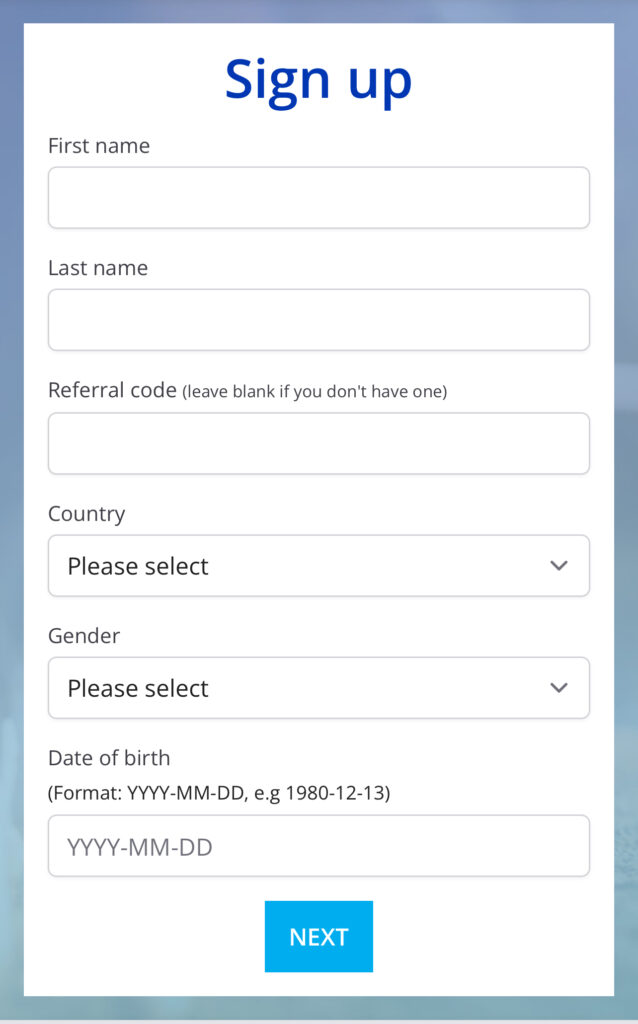Click the Sign up heading

pyautogui.click(x=319, y=80)
